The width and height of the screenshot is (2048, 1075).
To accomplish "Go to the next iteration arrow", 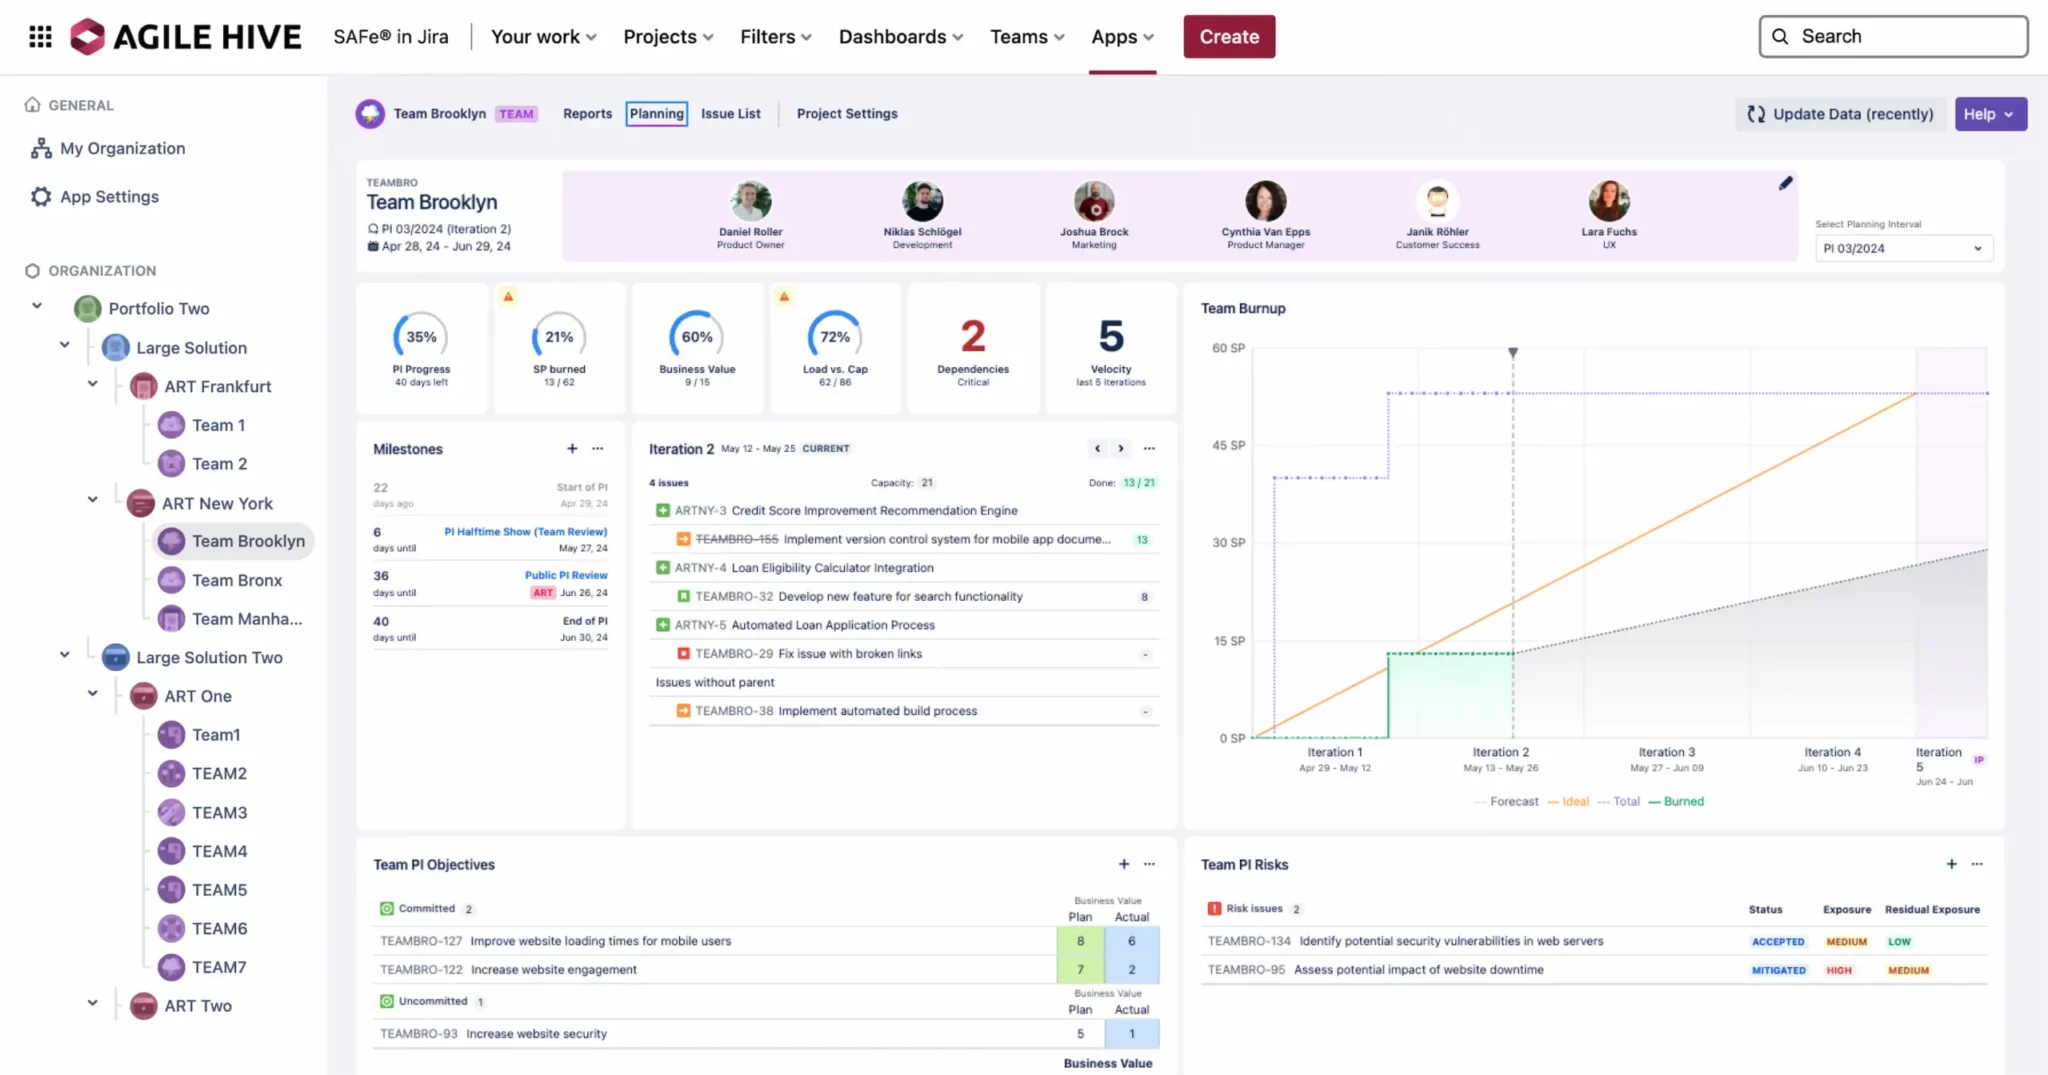I will (x=1121, y=449).
